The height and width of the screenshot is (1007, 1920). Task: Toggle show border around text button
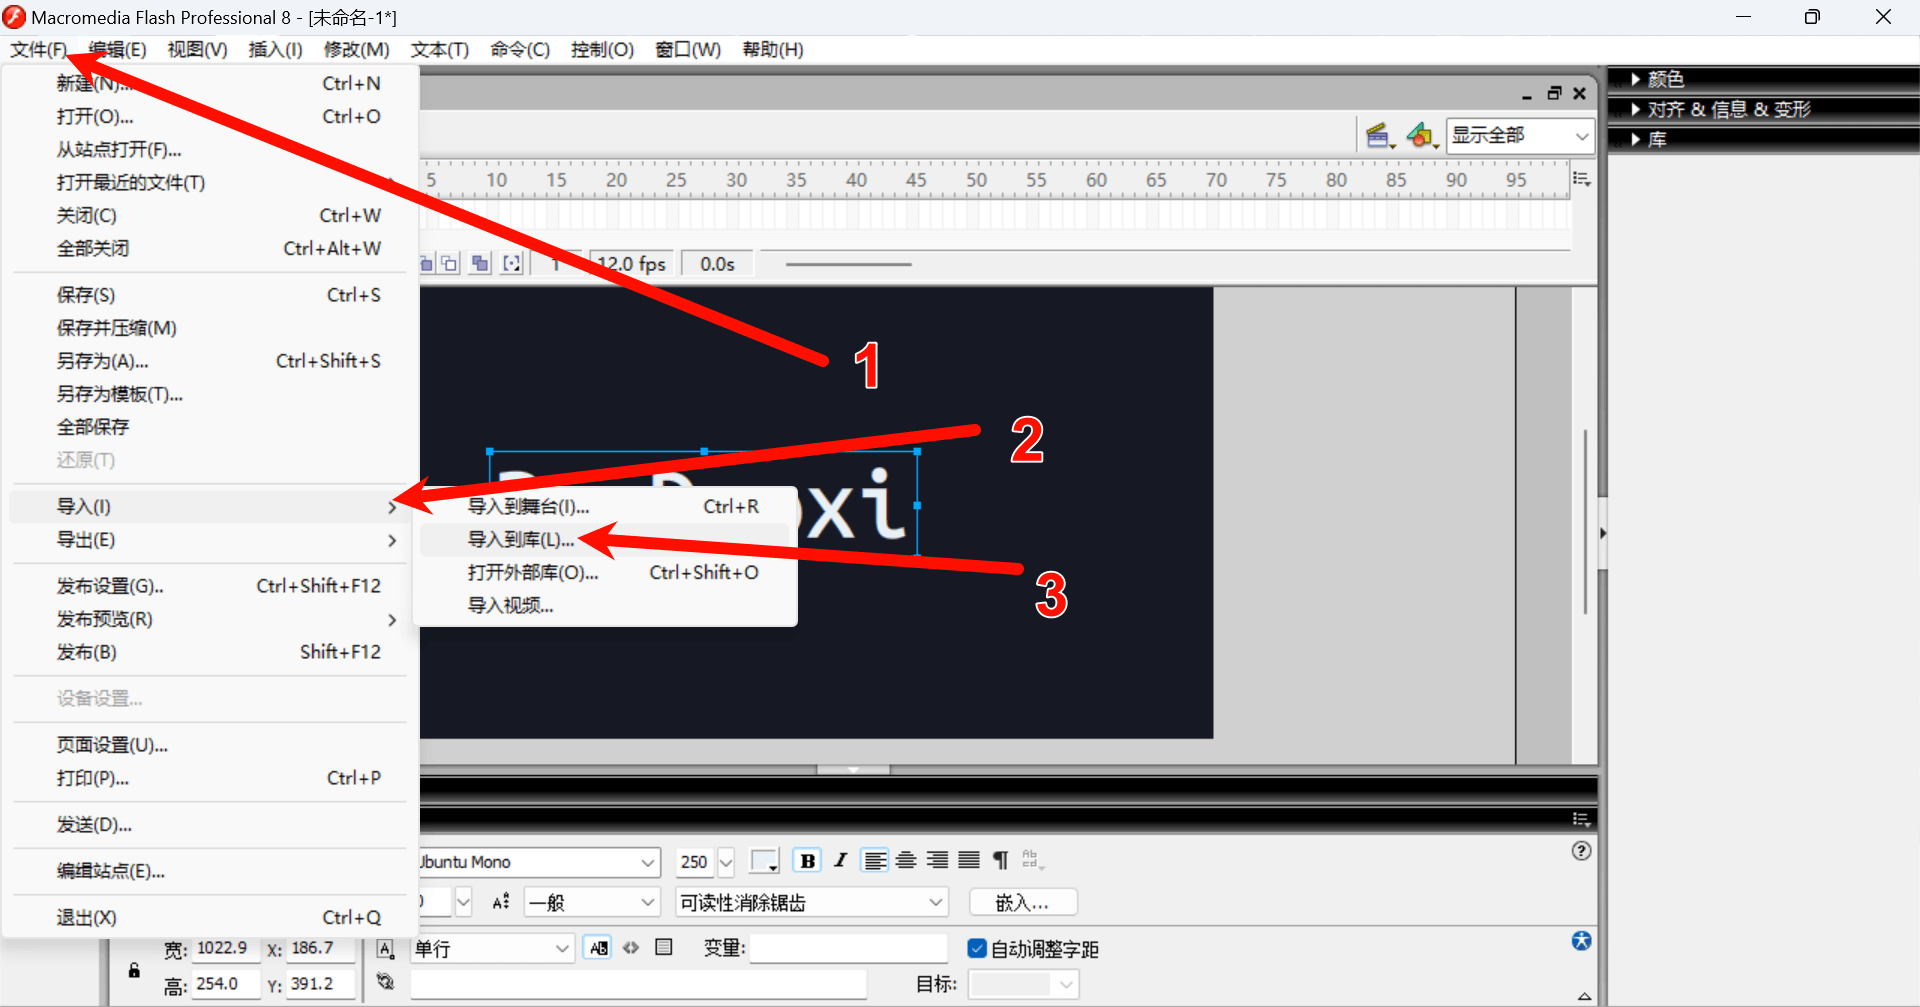664,947
